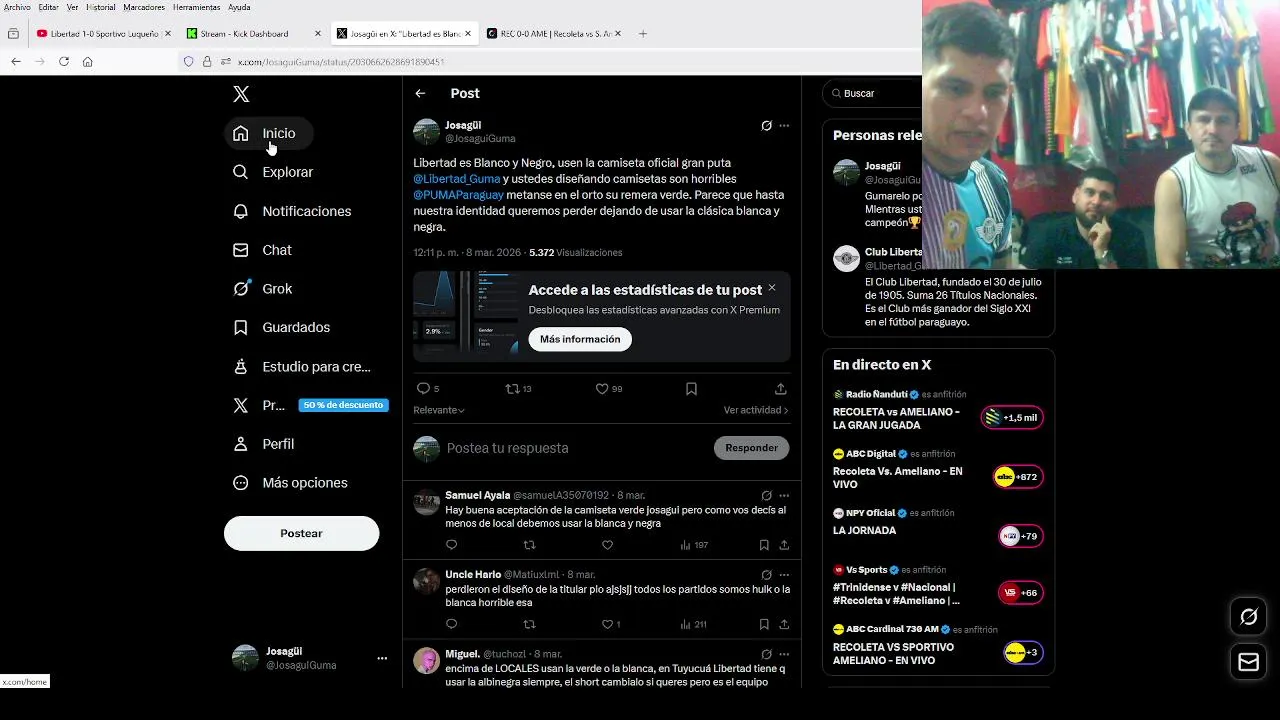Screen dimensions: 1280x720
Task: Open a new browser tab with plus
Action: [643, 33]
